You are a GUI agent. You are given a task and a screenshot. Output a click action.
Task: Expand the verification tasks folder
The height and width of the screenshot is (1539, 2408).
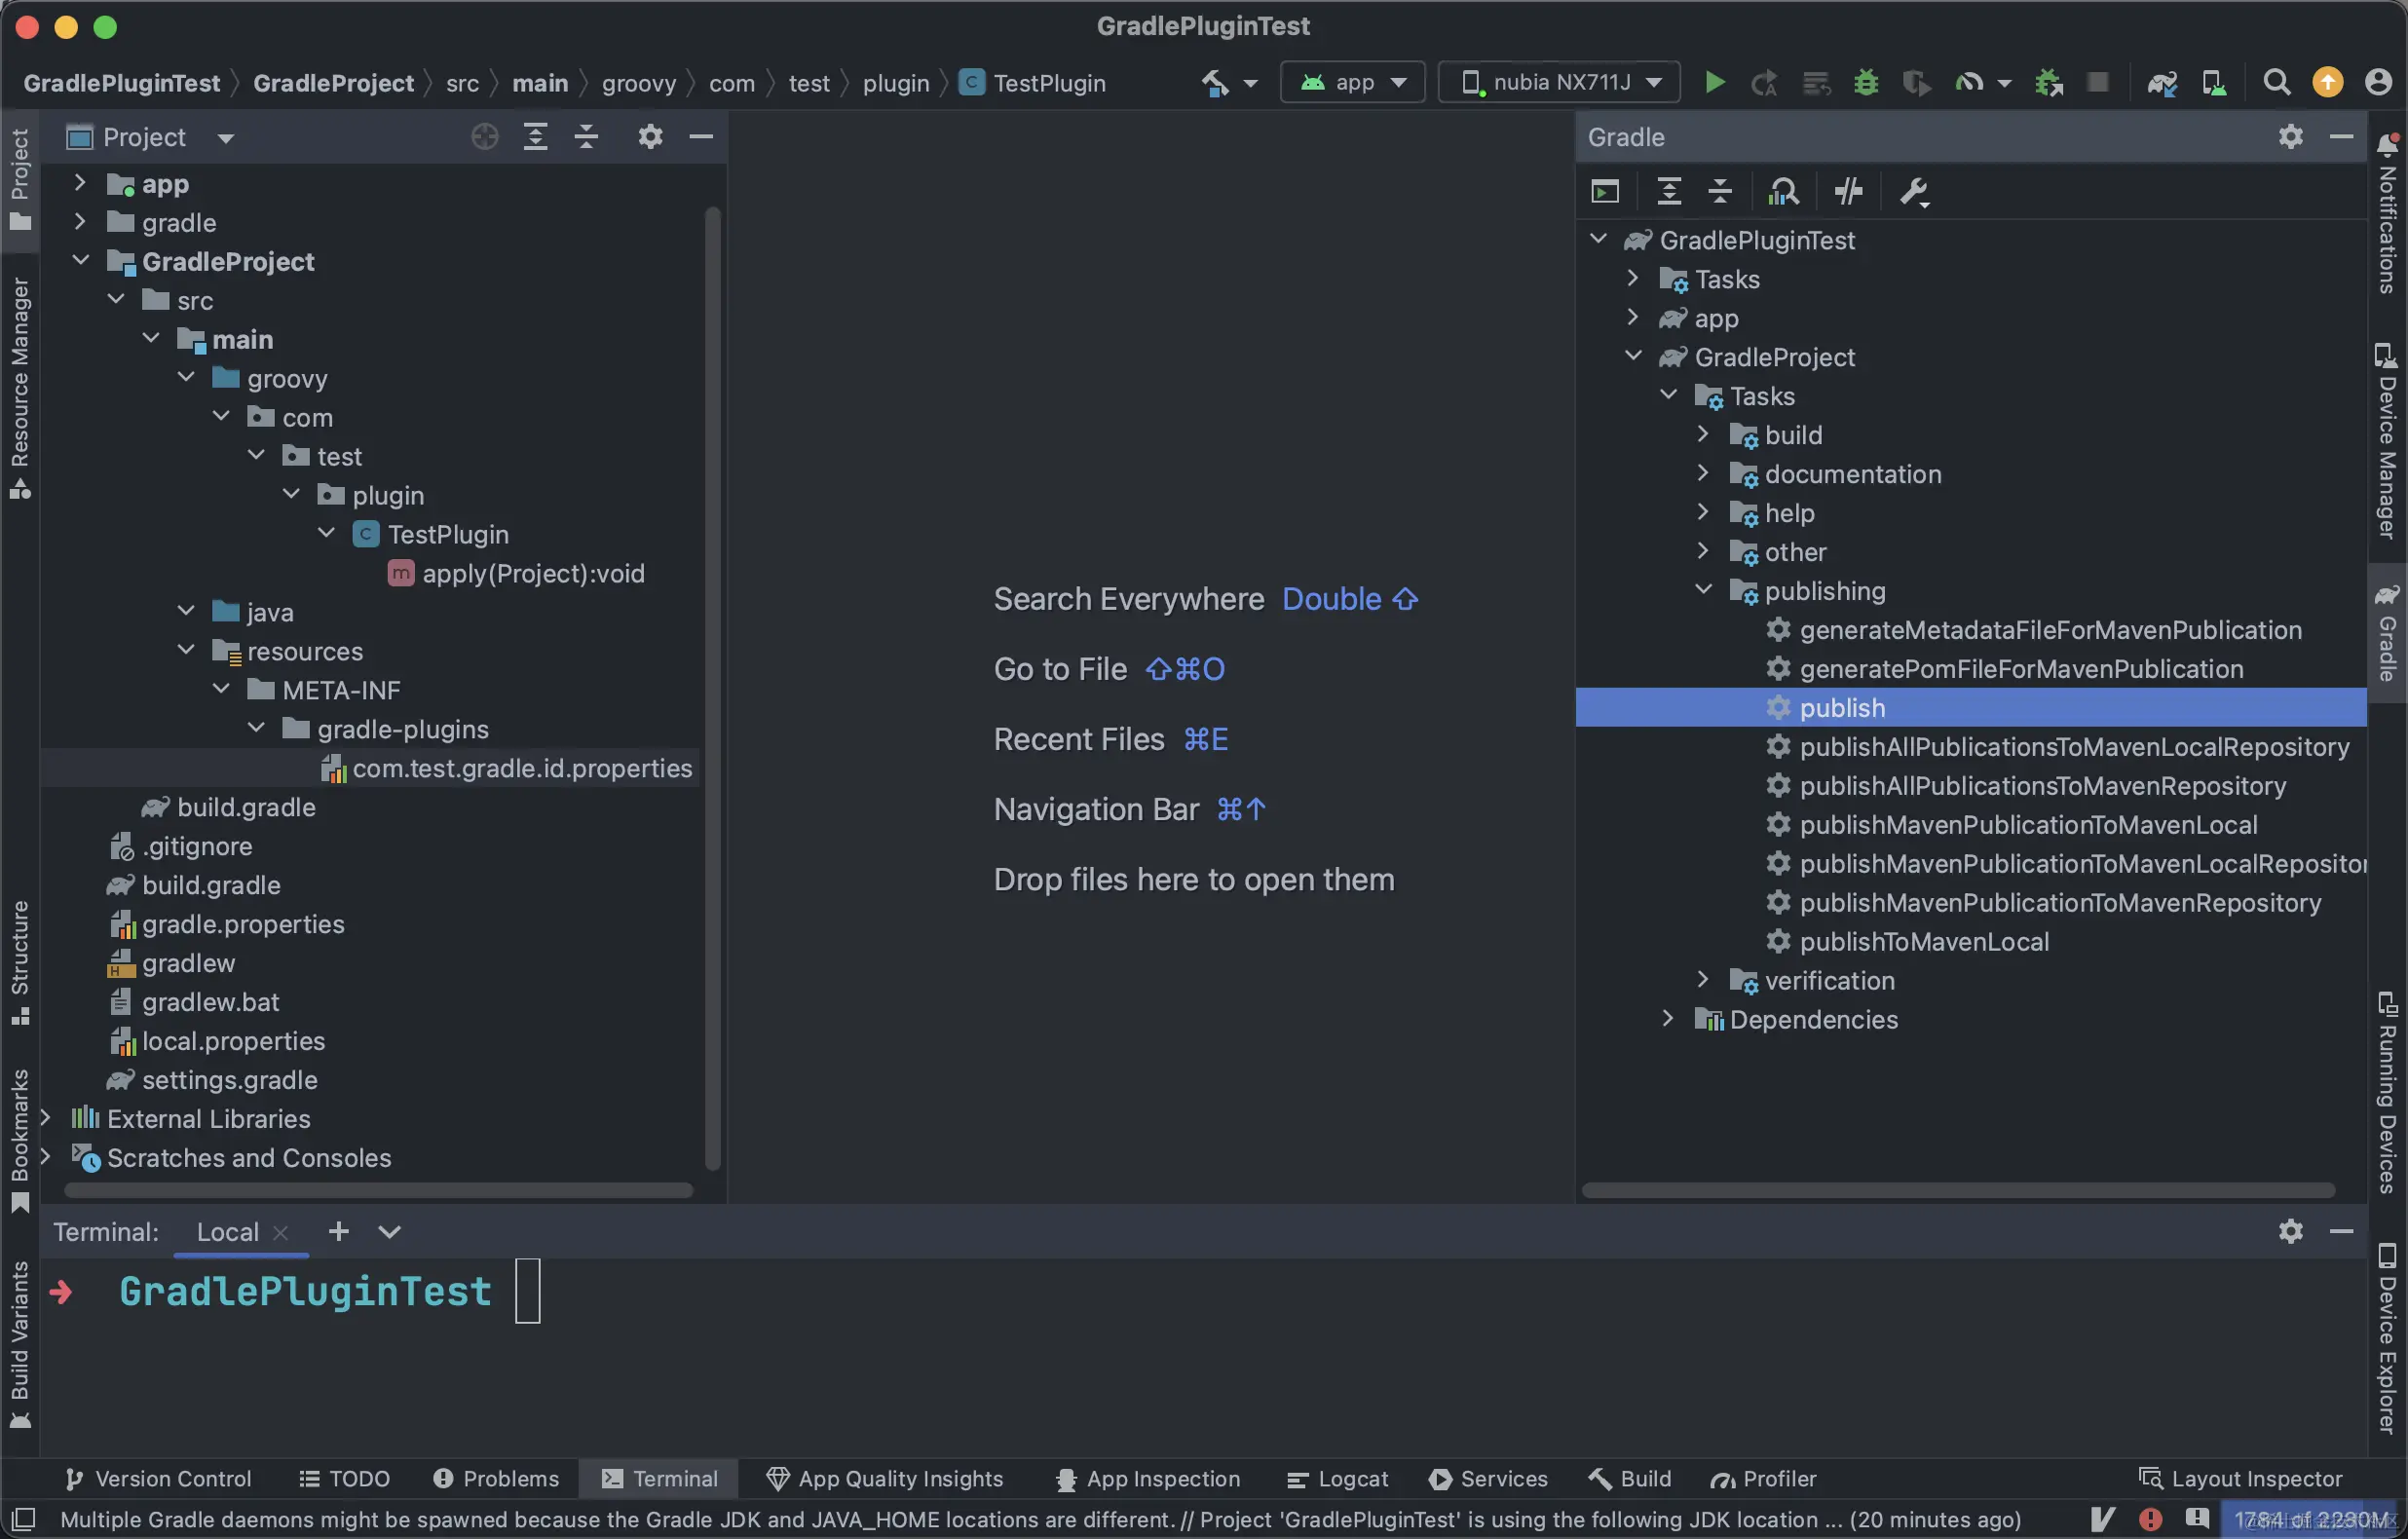coord(1704,980)
